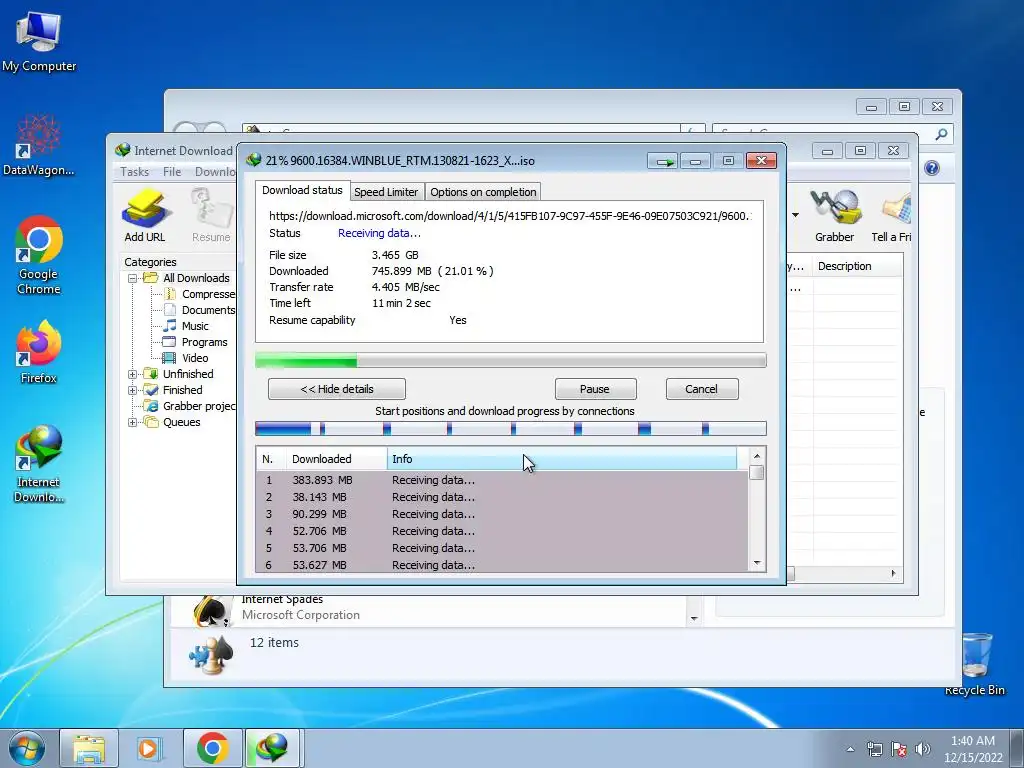Open Google Chrome desktop shortcut
This screenshot has width=1024, height=768.
(39, 255)
